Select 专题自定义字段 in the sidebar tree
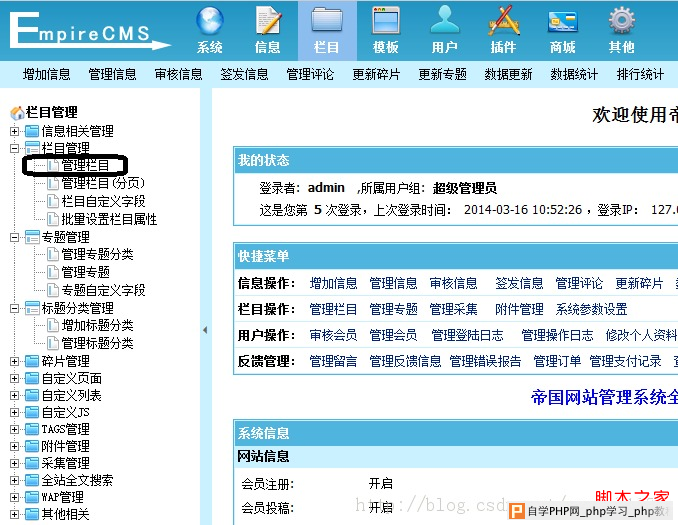Image resolution: width=678 pixels, height=525 pixels. click(103, 290)
